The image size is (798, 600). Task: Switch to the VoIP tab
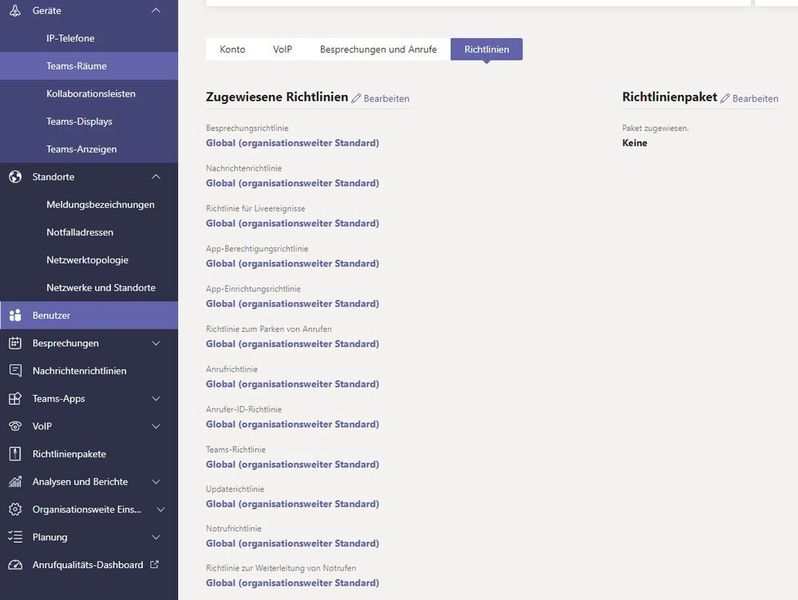click(282, 49)
